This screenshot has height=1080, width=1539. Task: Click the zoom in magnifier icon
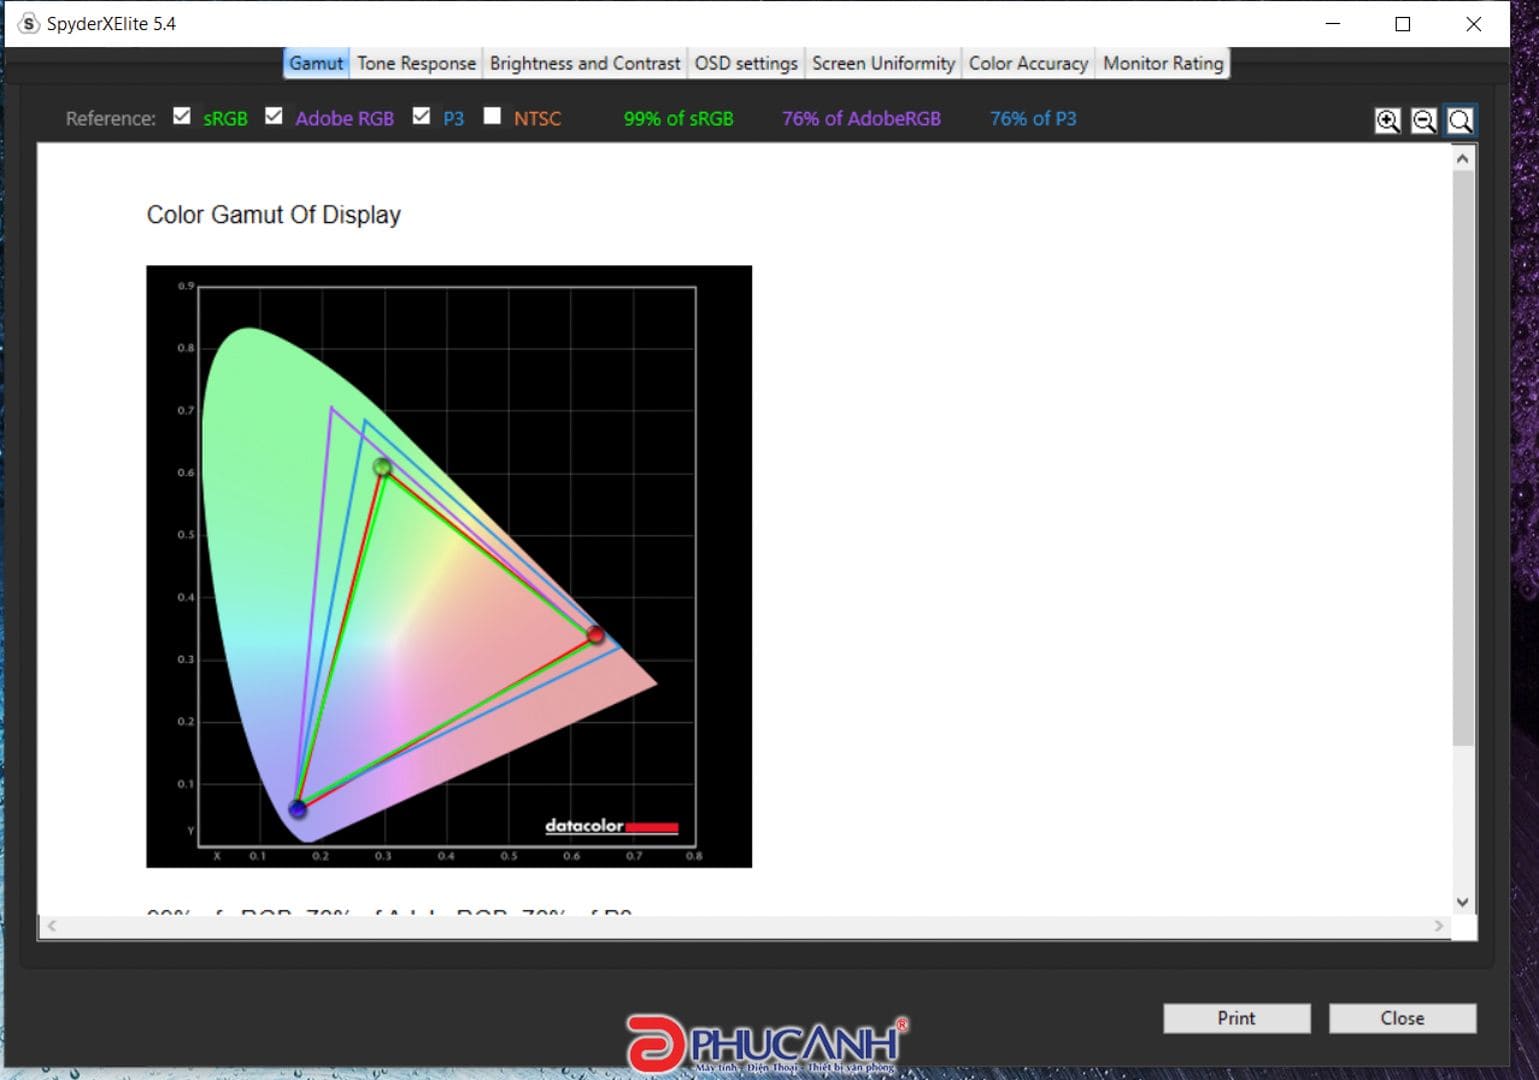coord(1387,121)
